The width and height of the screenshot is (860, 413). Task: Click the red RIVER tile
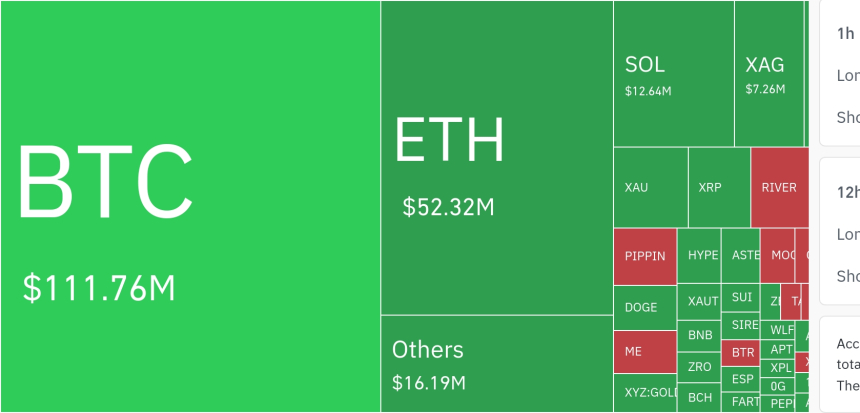pyautogui.click(x=779, y=187)
